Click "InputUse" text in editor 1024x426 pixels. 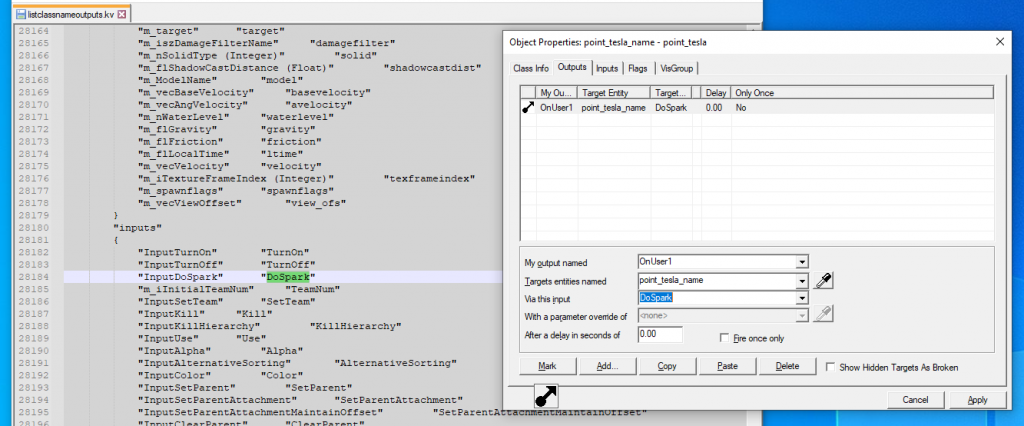[168, 338]
